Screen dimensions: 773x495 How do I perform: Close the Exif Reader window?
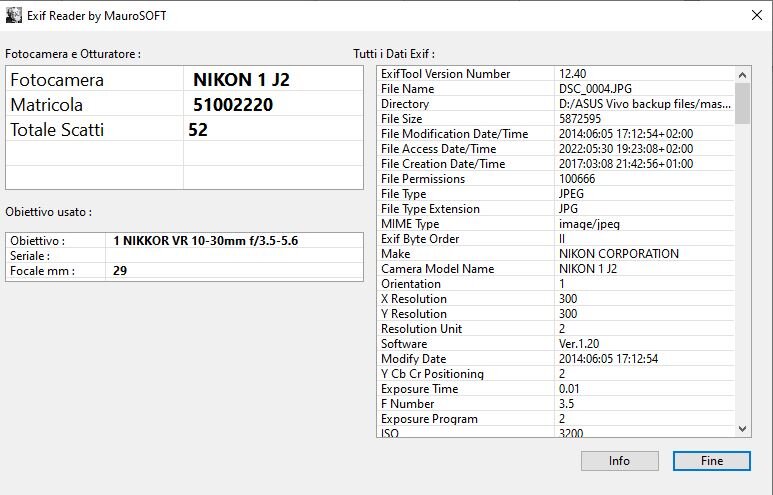[757, 15]
